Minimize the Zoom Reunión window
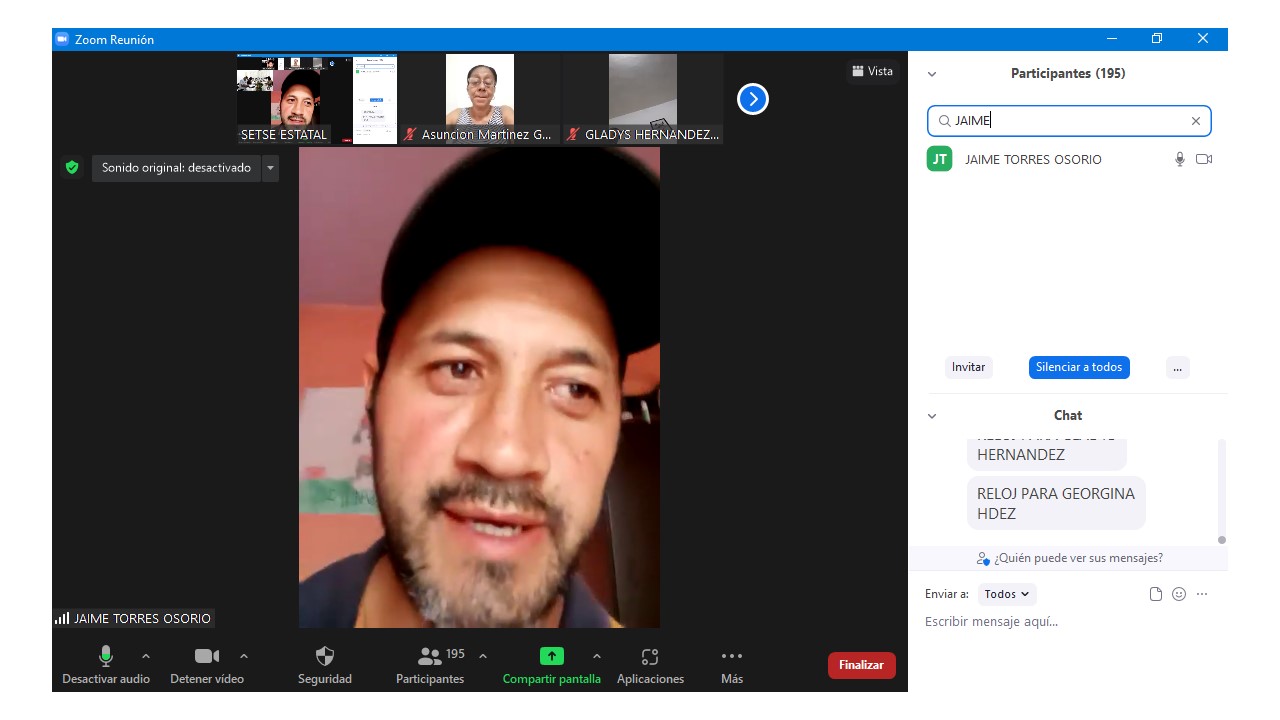This screenshot has width=1280, height=720. point(1112,39)
